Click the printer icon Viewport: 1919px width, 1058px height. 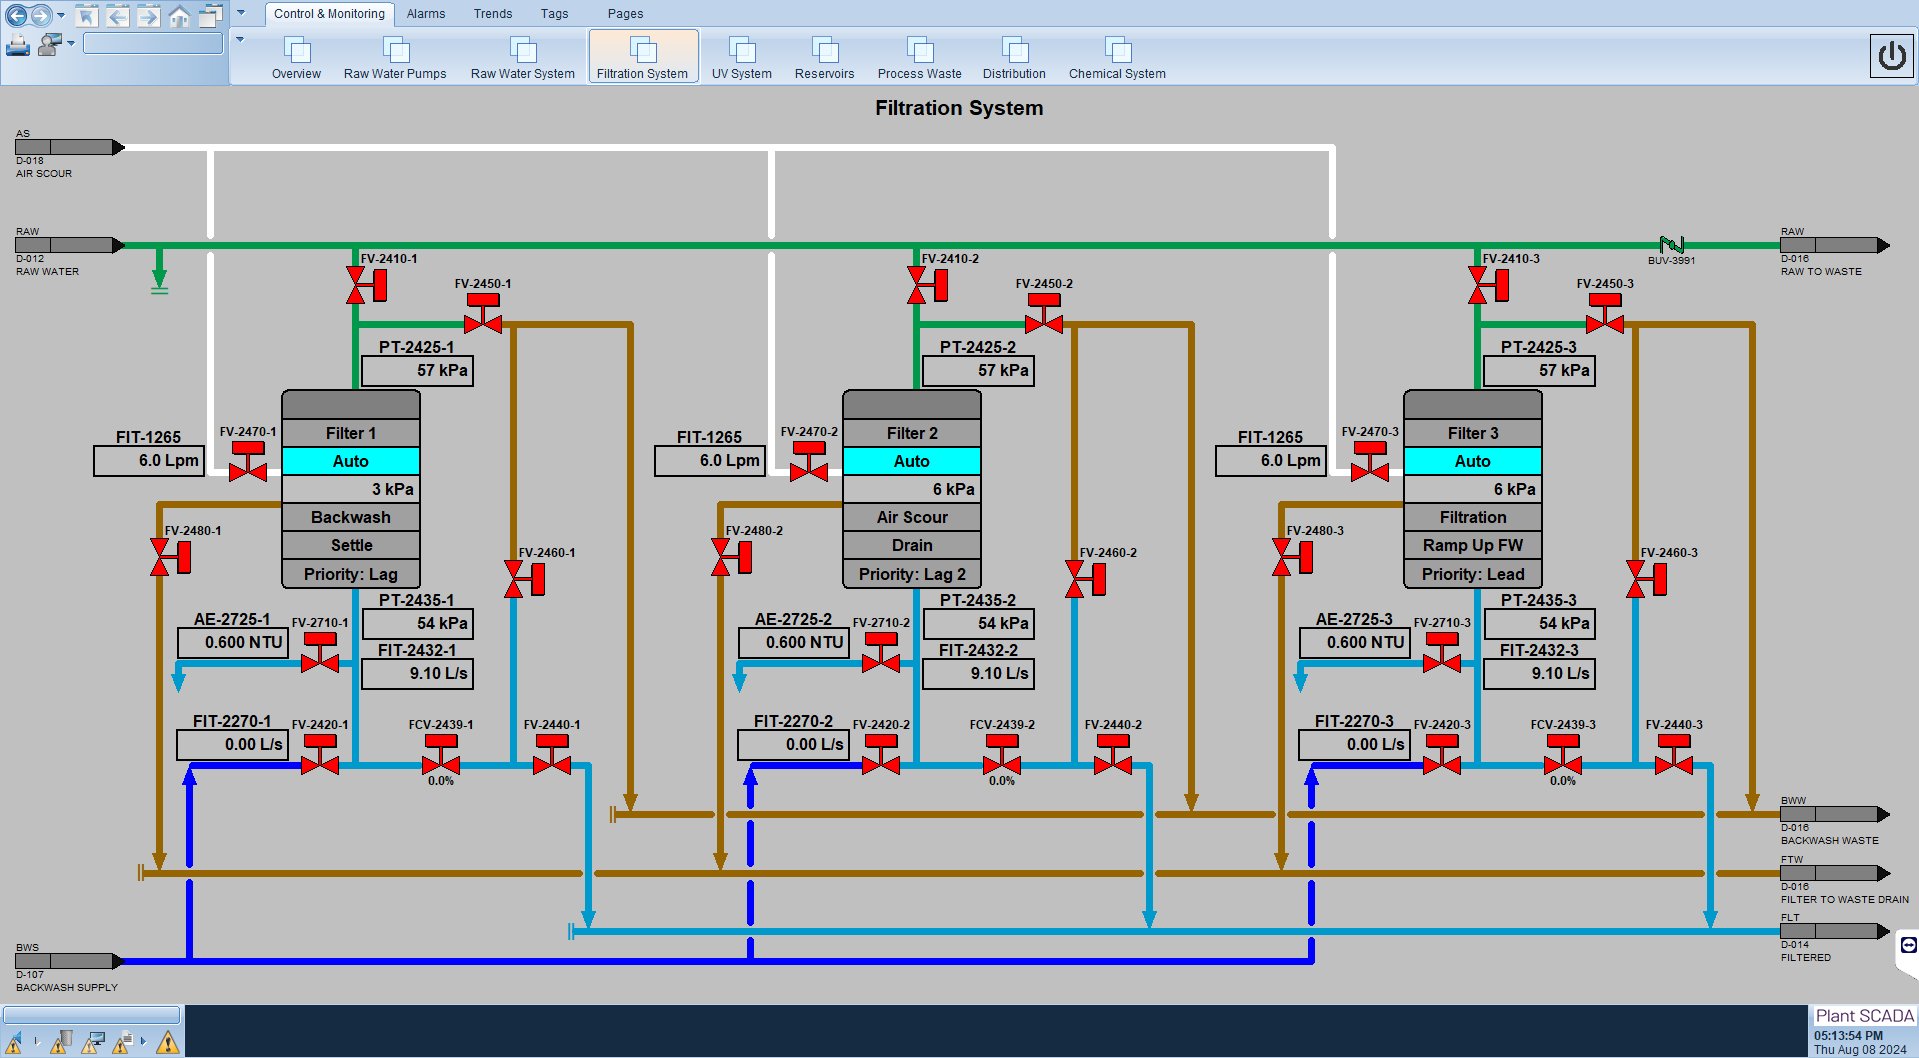pyautogui.click(x=18, y=44)
